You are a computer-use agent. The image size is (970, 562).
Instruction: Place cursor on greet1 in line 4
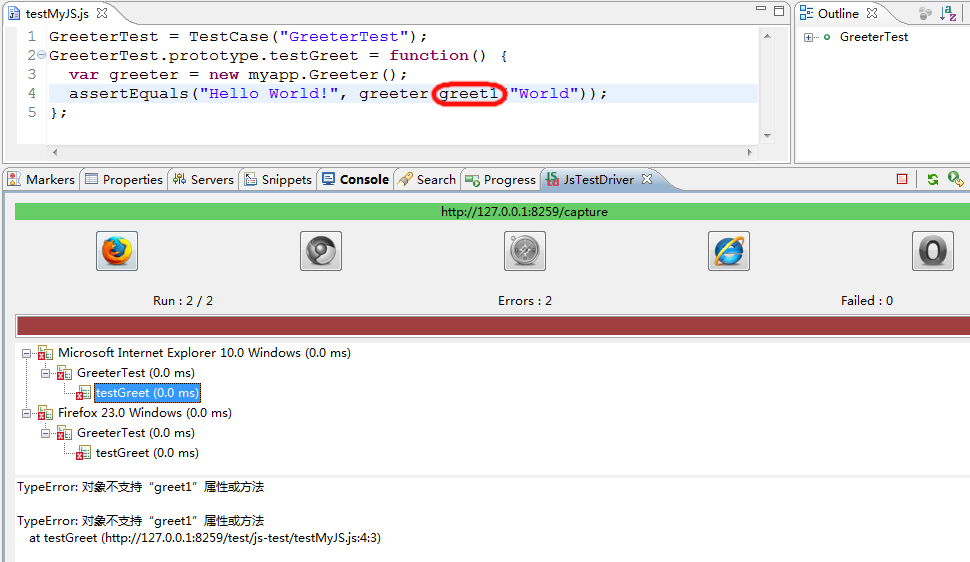tap(468, 93)
